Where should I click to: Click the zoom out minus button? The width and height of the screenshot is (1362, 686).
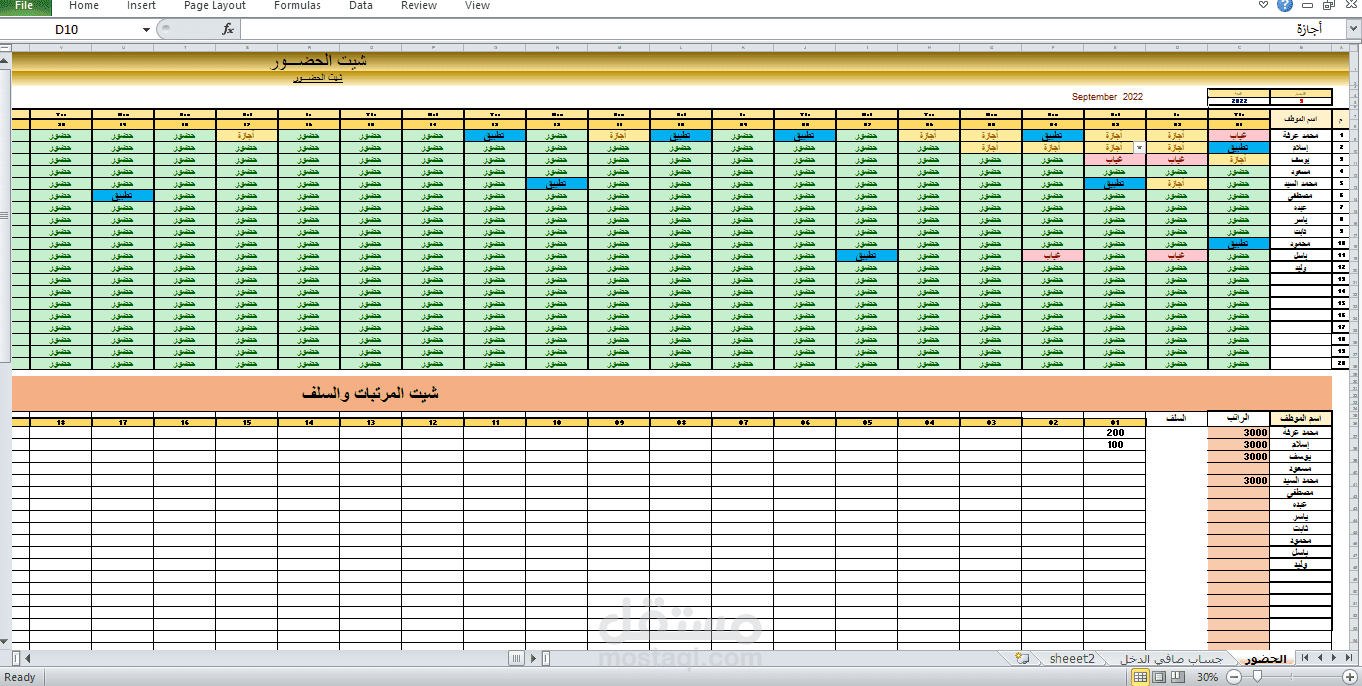coord(1233,677)
